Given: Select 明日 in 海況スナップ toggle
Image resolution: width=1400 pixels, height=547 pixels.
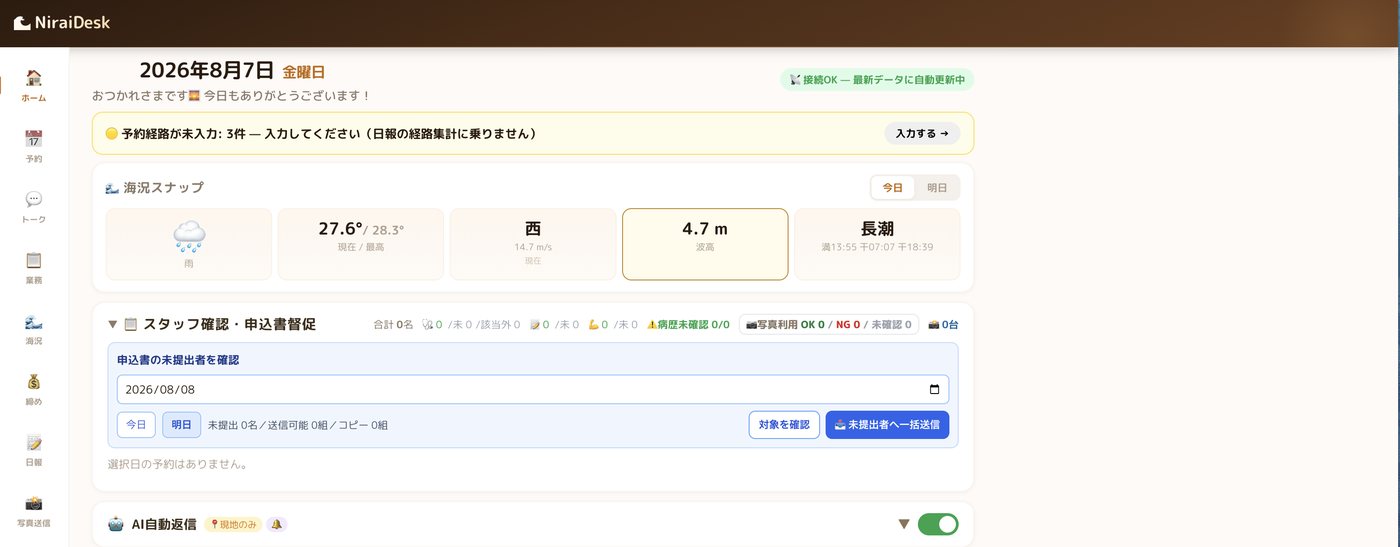Looking at the screenshot, I should coord(937,188).
